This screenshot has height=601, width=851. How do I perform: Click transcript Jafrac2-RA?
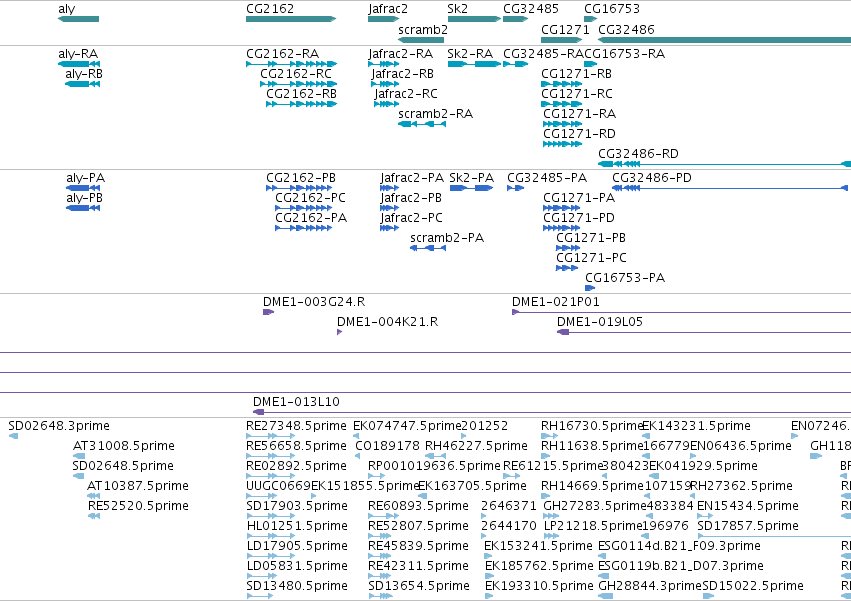[401, 54]
